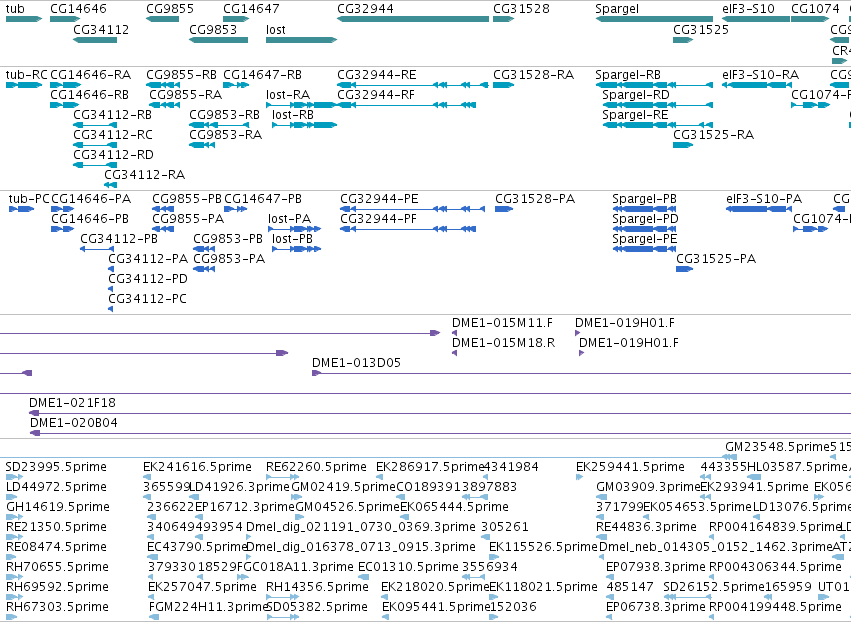
Task: Click the Spargel-RD transcript label
Action: [636, 95]
